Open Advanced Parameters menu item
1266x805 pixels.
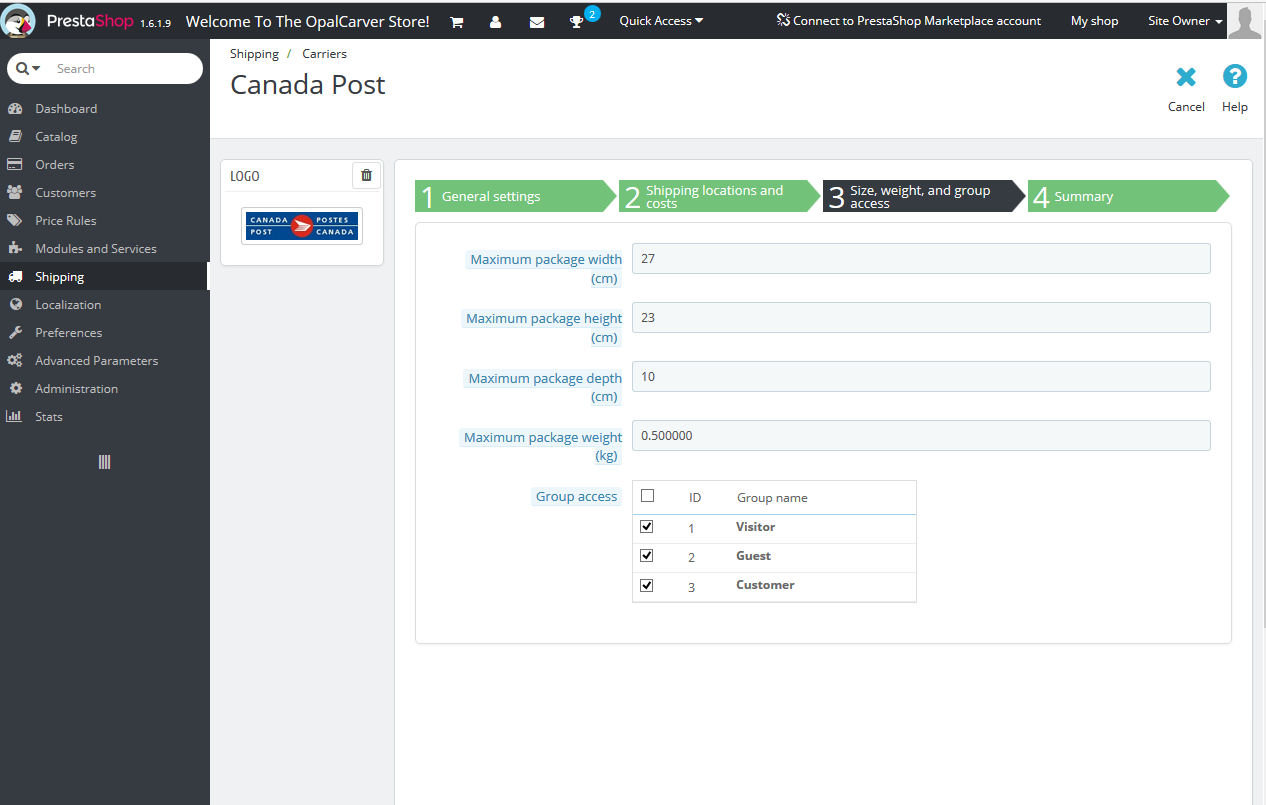pos(97,360)
